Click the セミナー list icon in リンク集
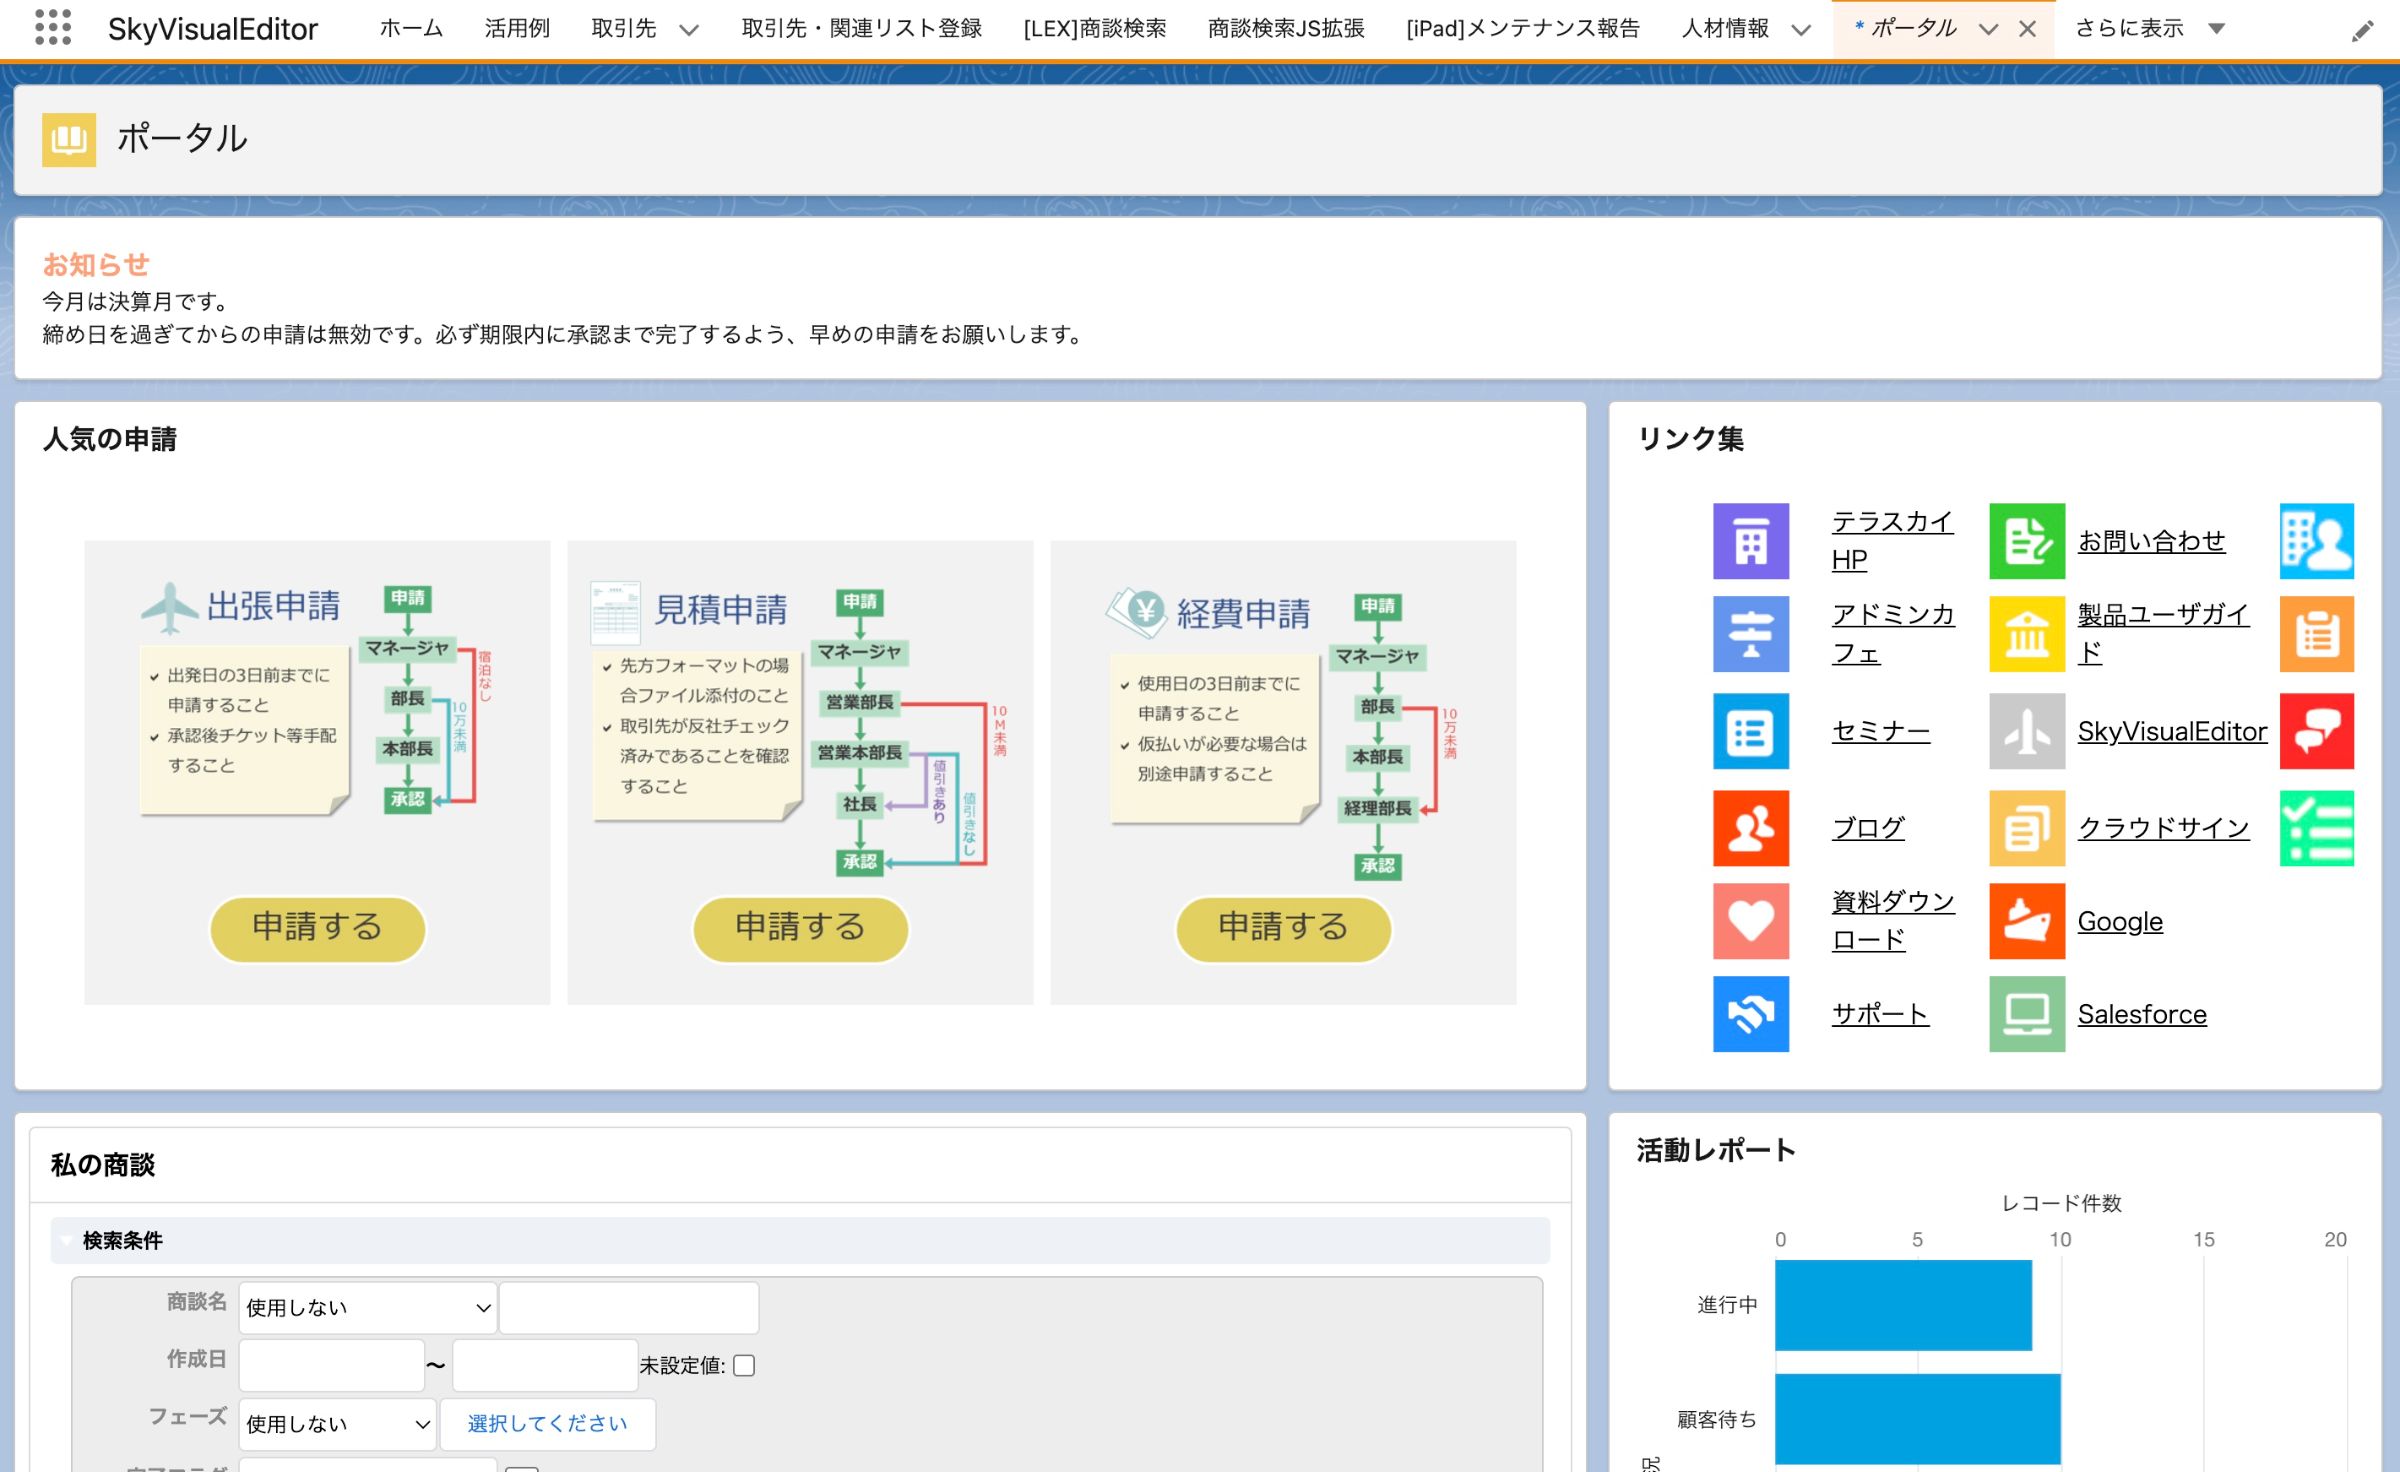Viewport: 2400px width, 1472px height. [1750, 731]
